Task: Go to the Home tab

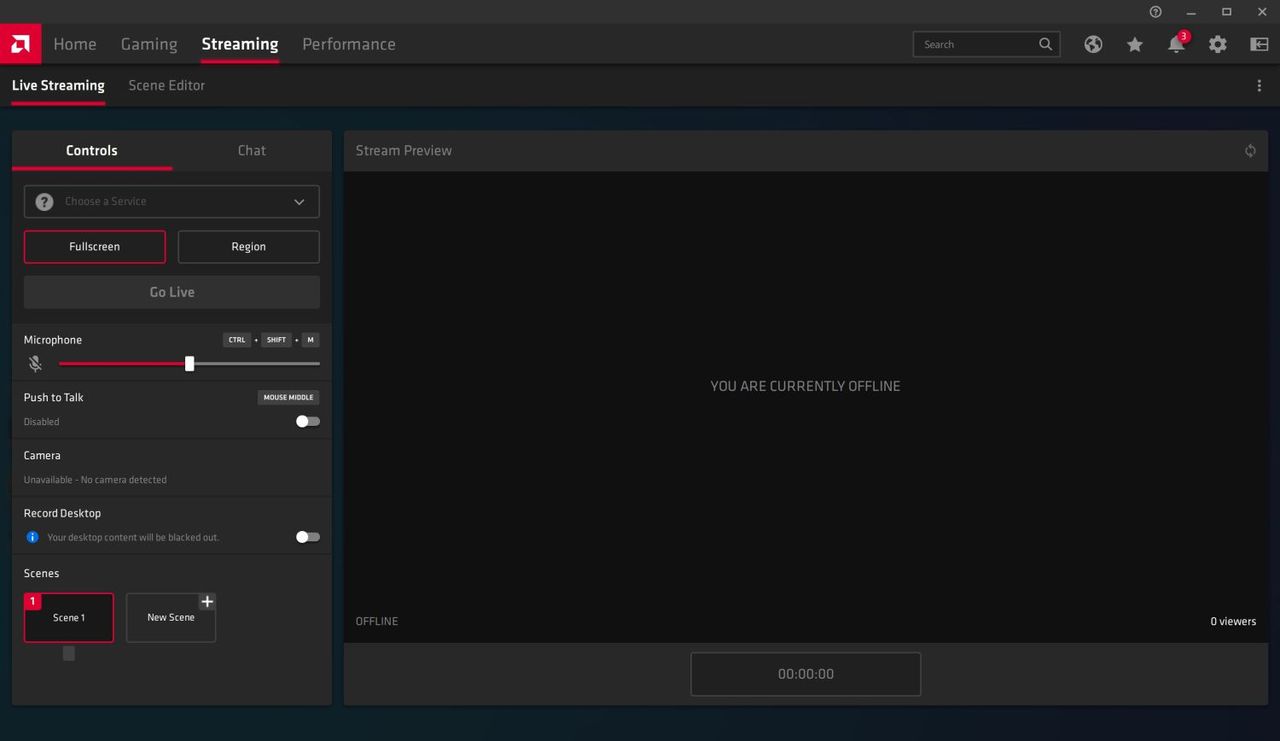Action: 75,44
